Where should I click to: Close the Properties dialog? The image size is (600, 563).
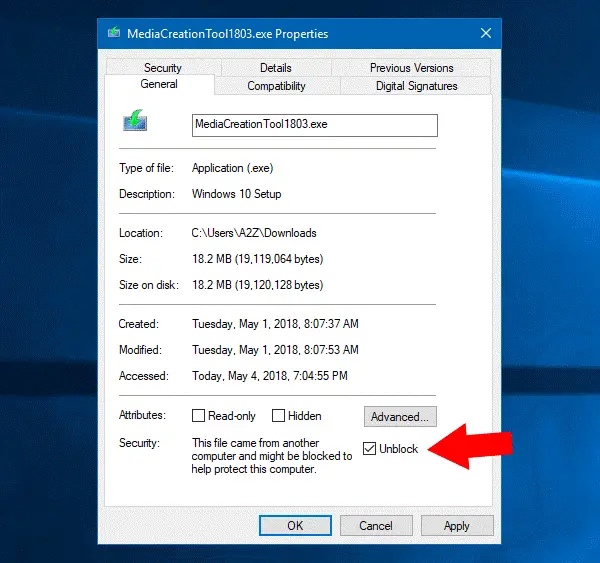click(x=486, y=33)
